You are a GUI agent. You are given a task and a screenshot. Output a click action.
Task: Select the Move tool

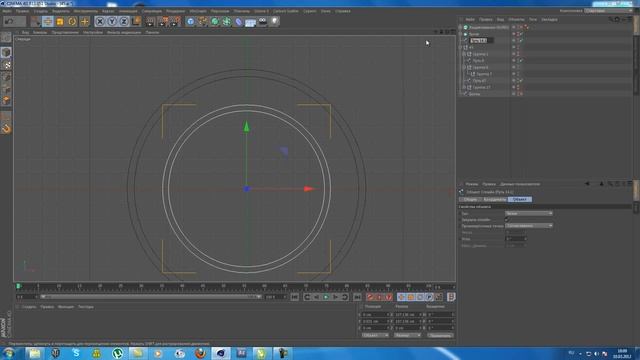click(48, 21)
